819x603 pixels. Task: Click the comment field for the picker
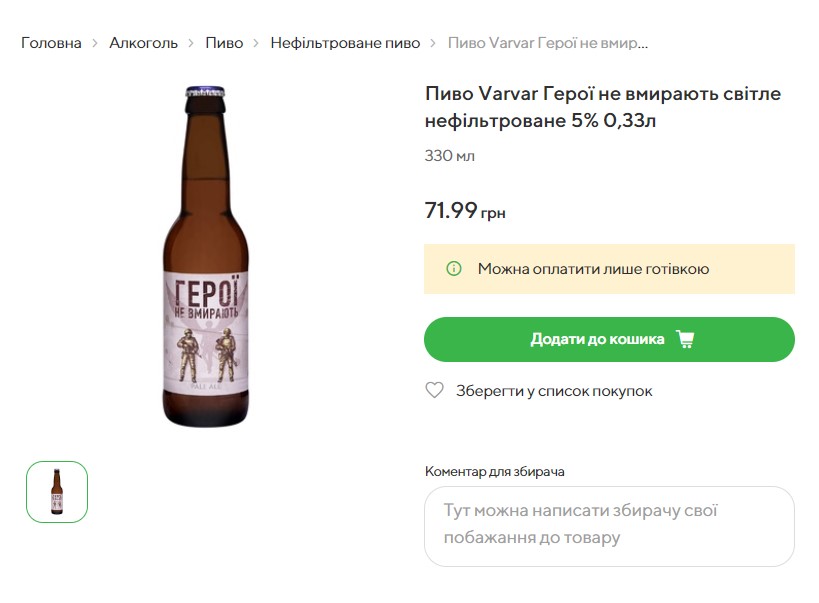pyautogui.click(x=609, y=527)
